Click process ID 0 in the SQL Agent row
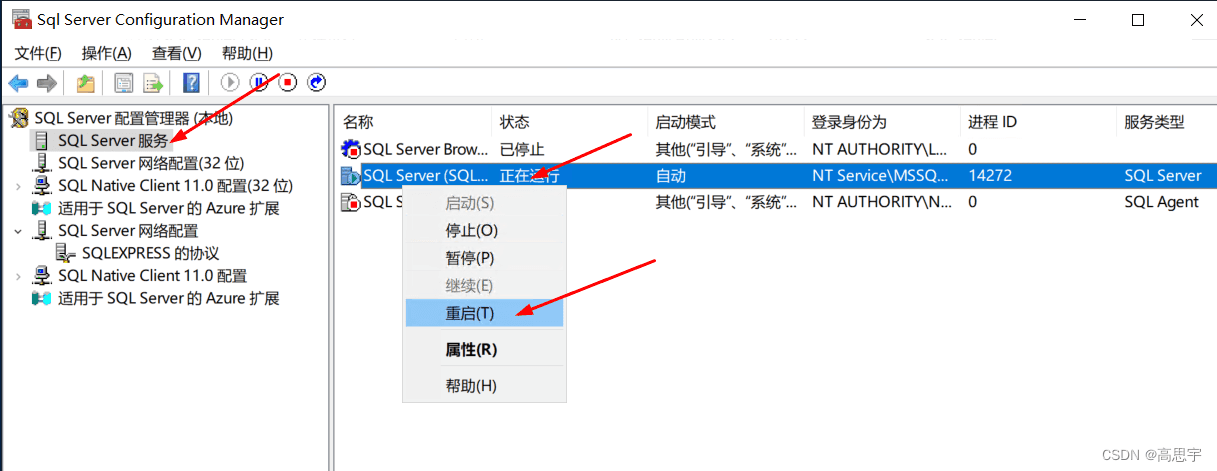 tap(972, 202)
